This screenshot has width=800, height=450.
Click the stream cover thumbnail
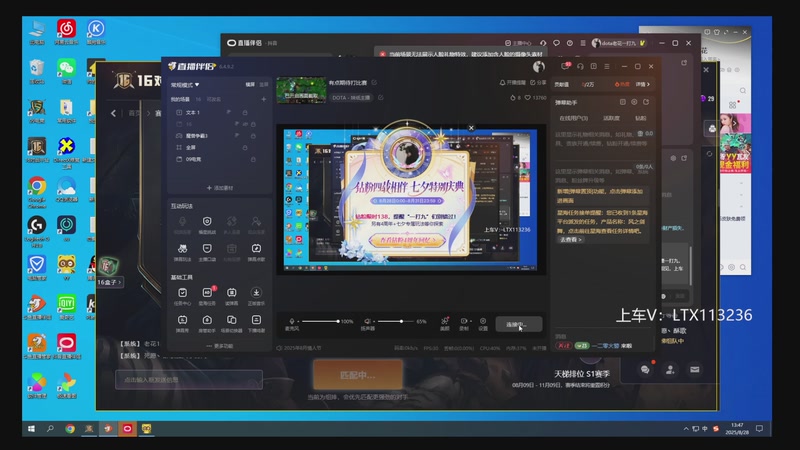point(301,90)
